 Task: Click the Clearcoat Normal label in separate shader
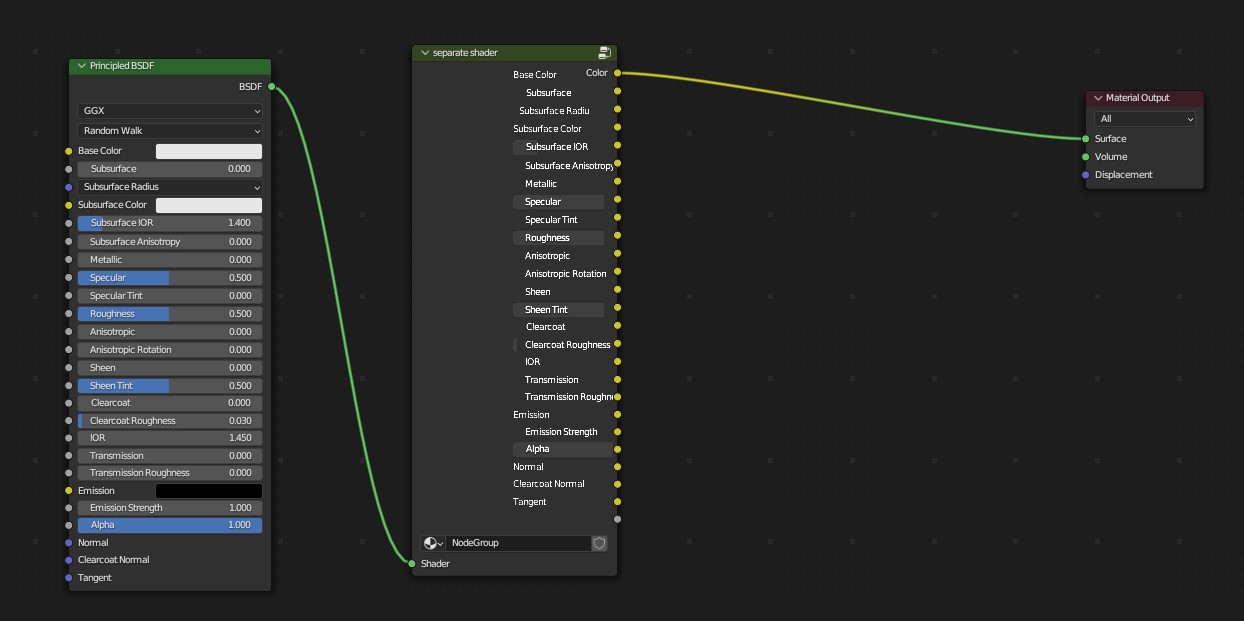tap(549, 484)
